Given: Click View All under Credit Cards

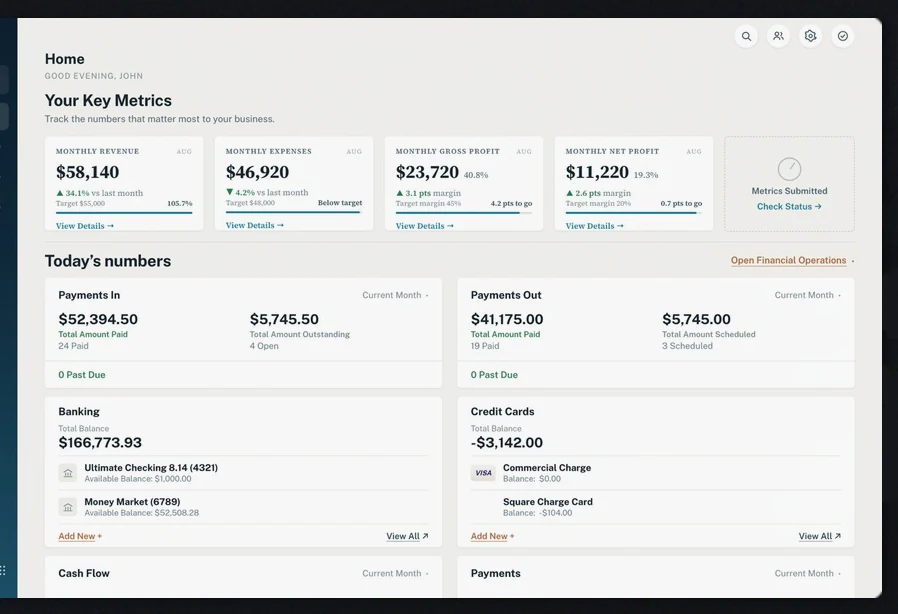Looking at the screenshot, I should (820, 536).
